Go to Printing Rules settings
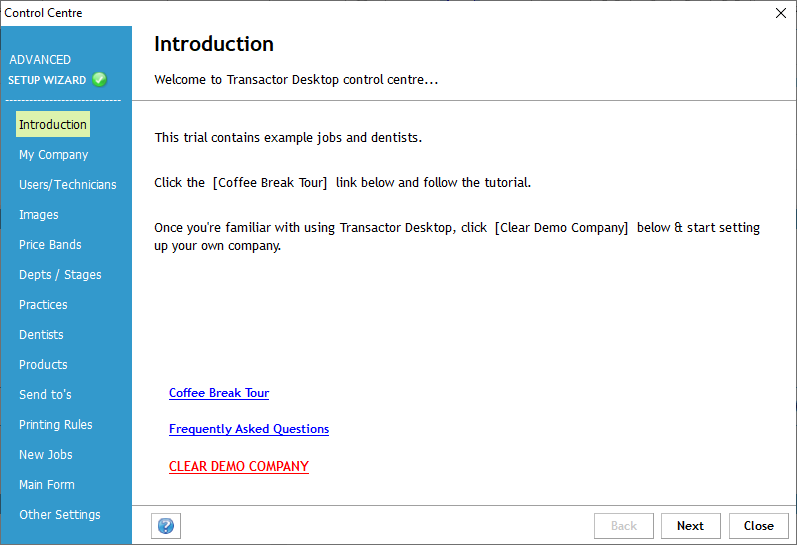The width and height of the screenshot is (797, 545). pos(56,425)
